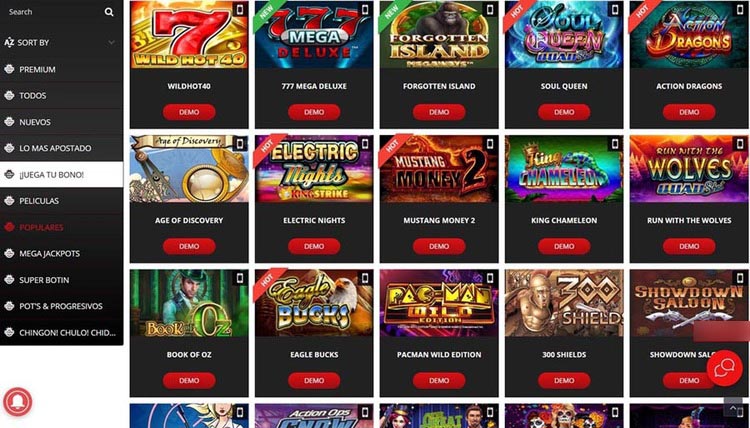This screenshot has height=428, width=750.
Task: Expand the SORT BY dropdown
Action: click(61, 43)
